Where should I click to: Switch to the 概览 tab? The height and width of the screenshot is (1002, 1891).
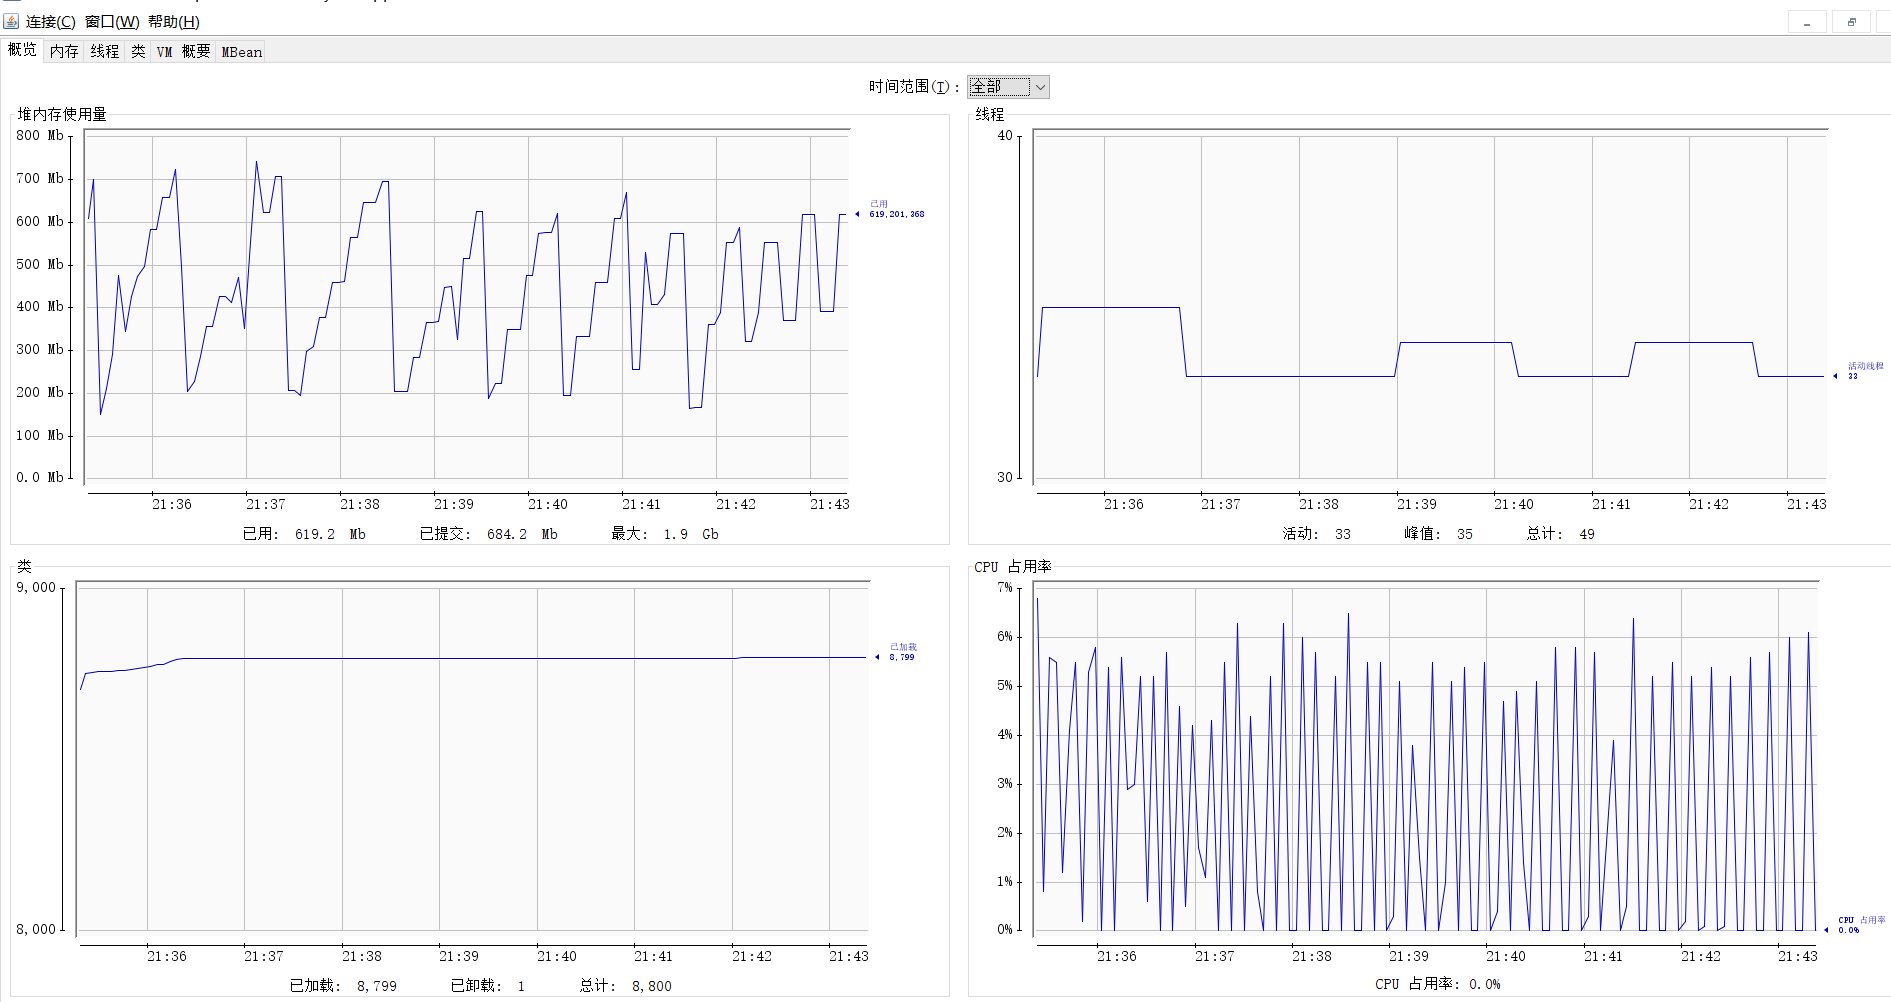(x=22, y=50)
